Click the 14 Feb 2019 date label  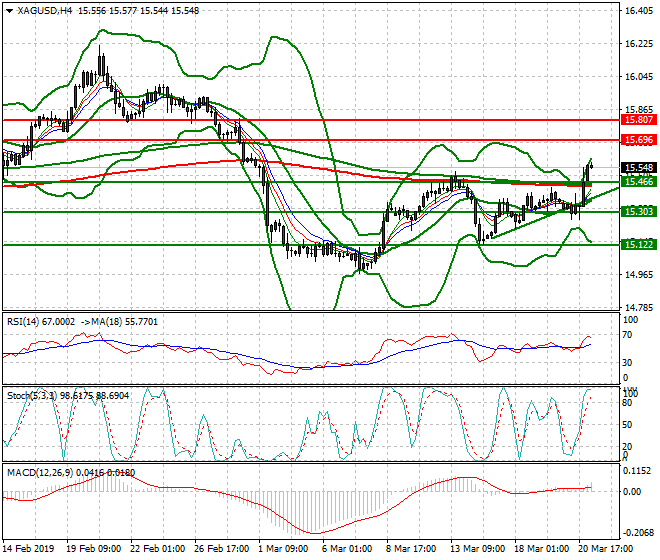[28, 549]
